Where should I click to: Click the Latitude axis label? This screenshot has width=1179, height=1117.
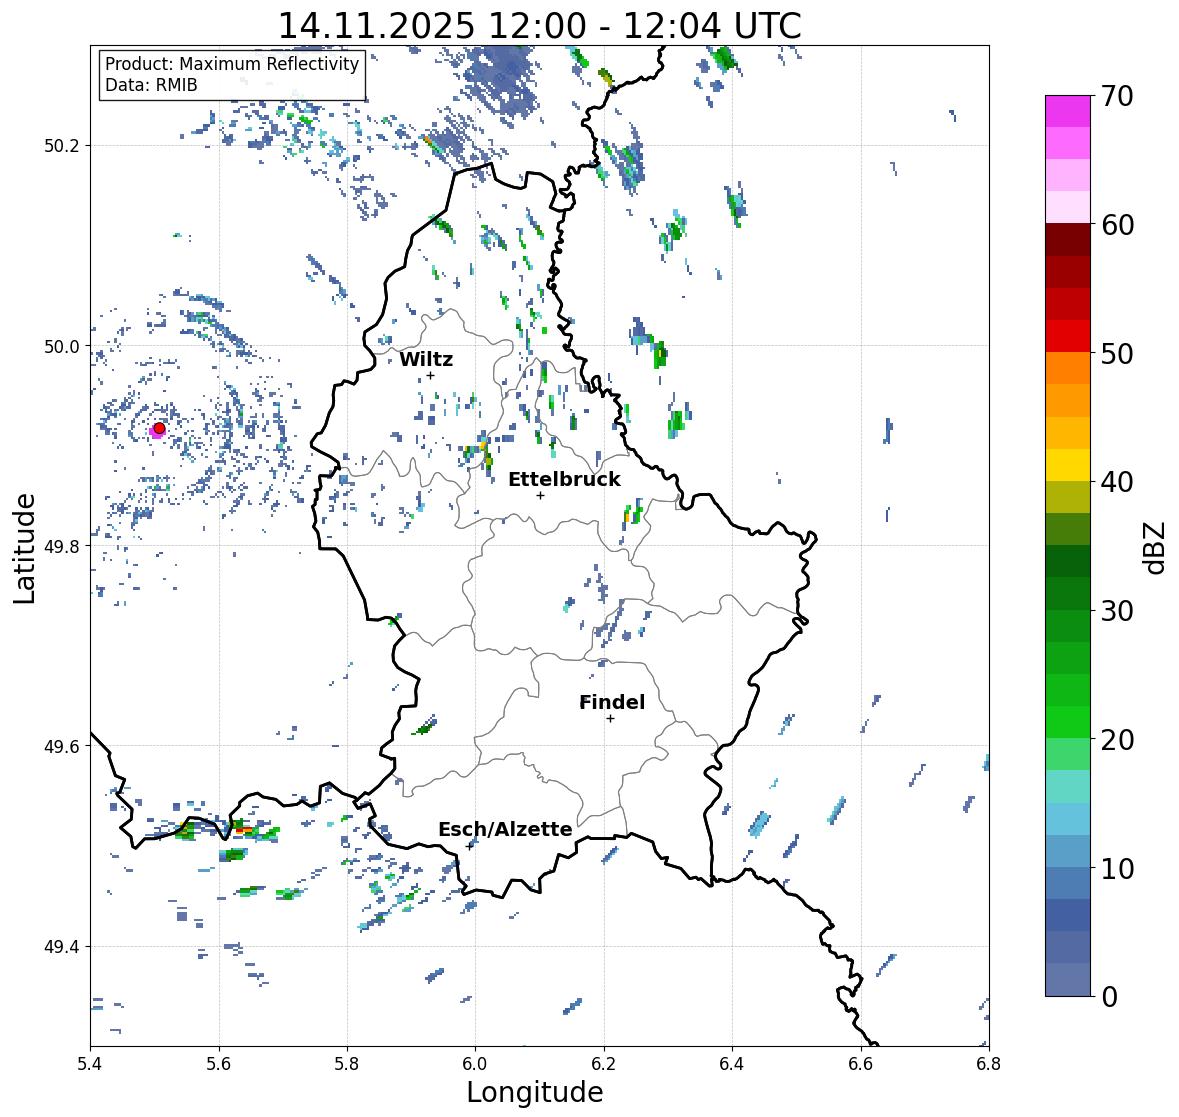[24, 548]
